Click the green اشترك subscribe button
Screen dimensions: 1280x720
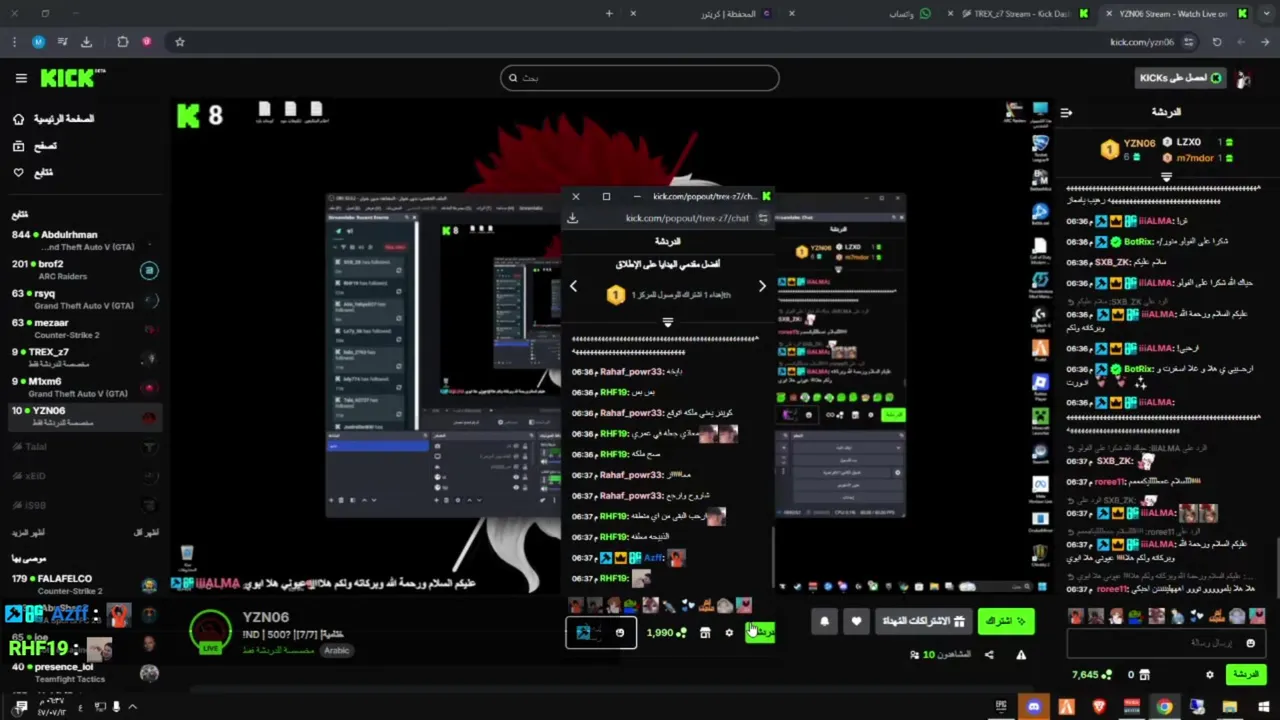coord(1006,621)
